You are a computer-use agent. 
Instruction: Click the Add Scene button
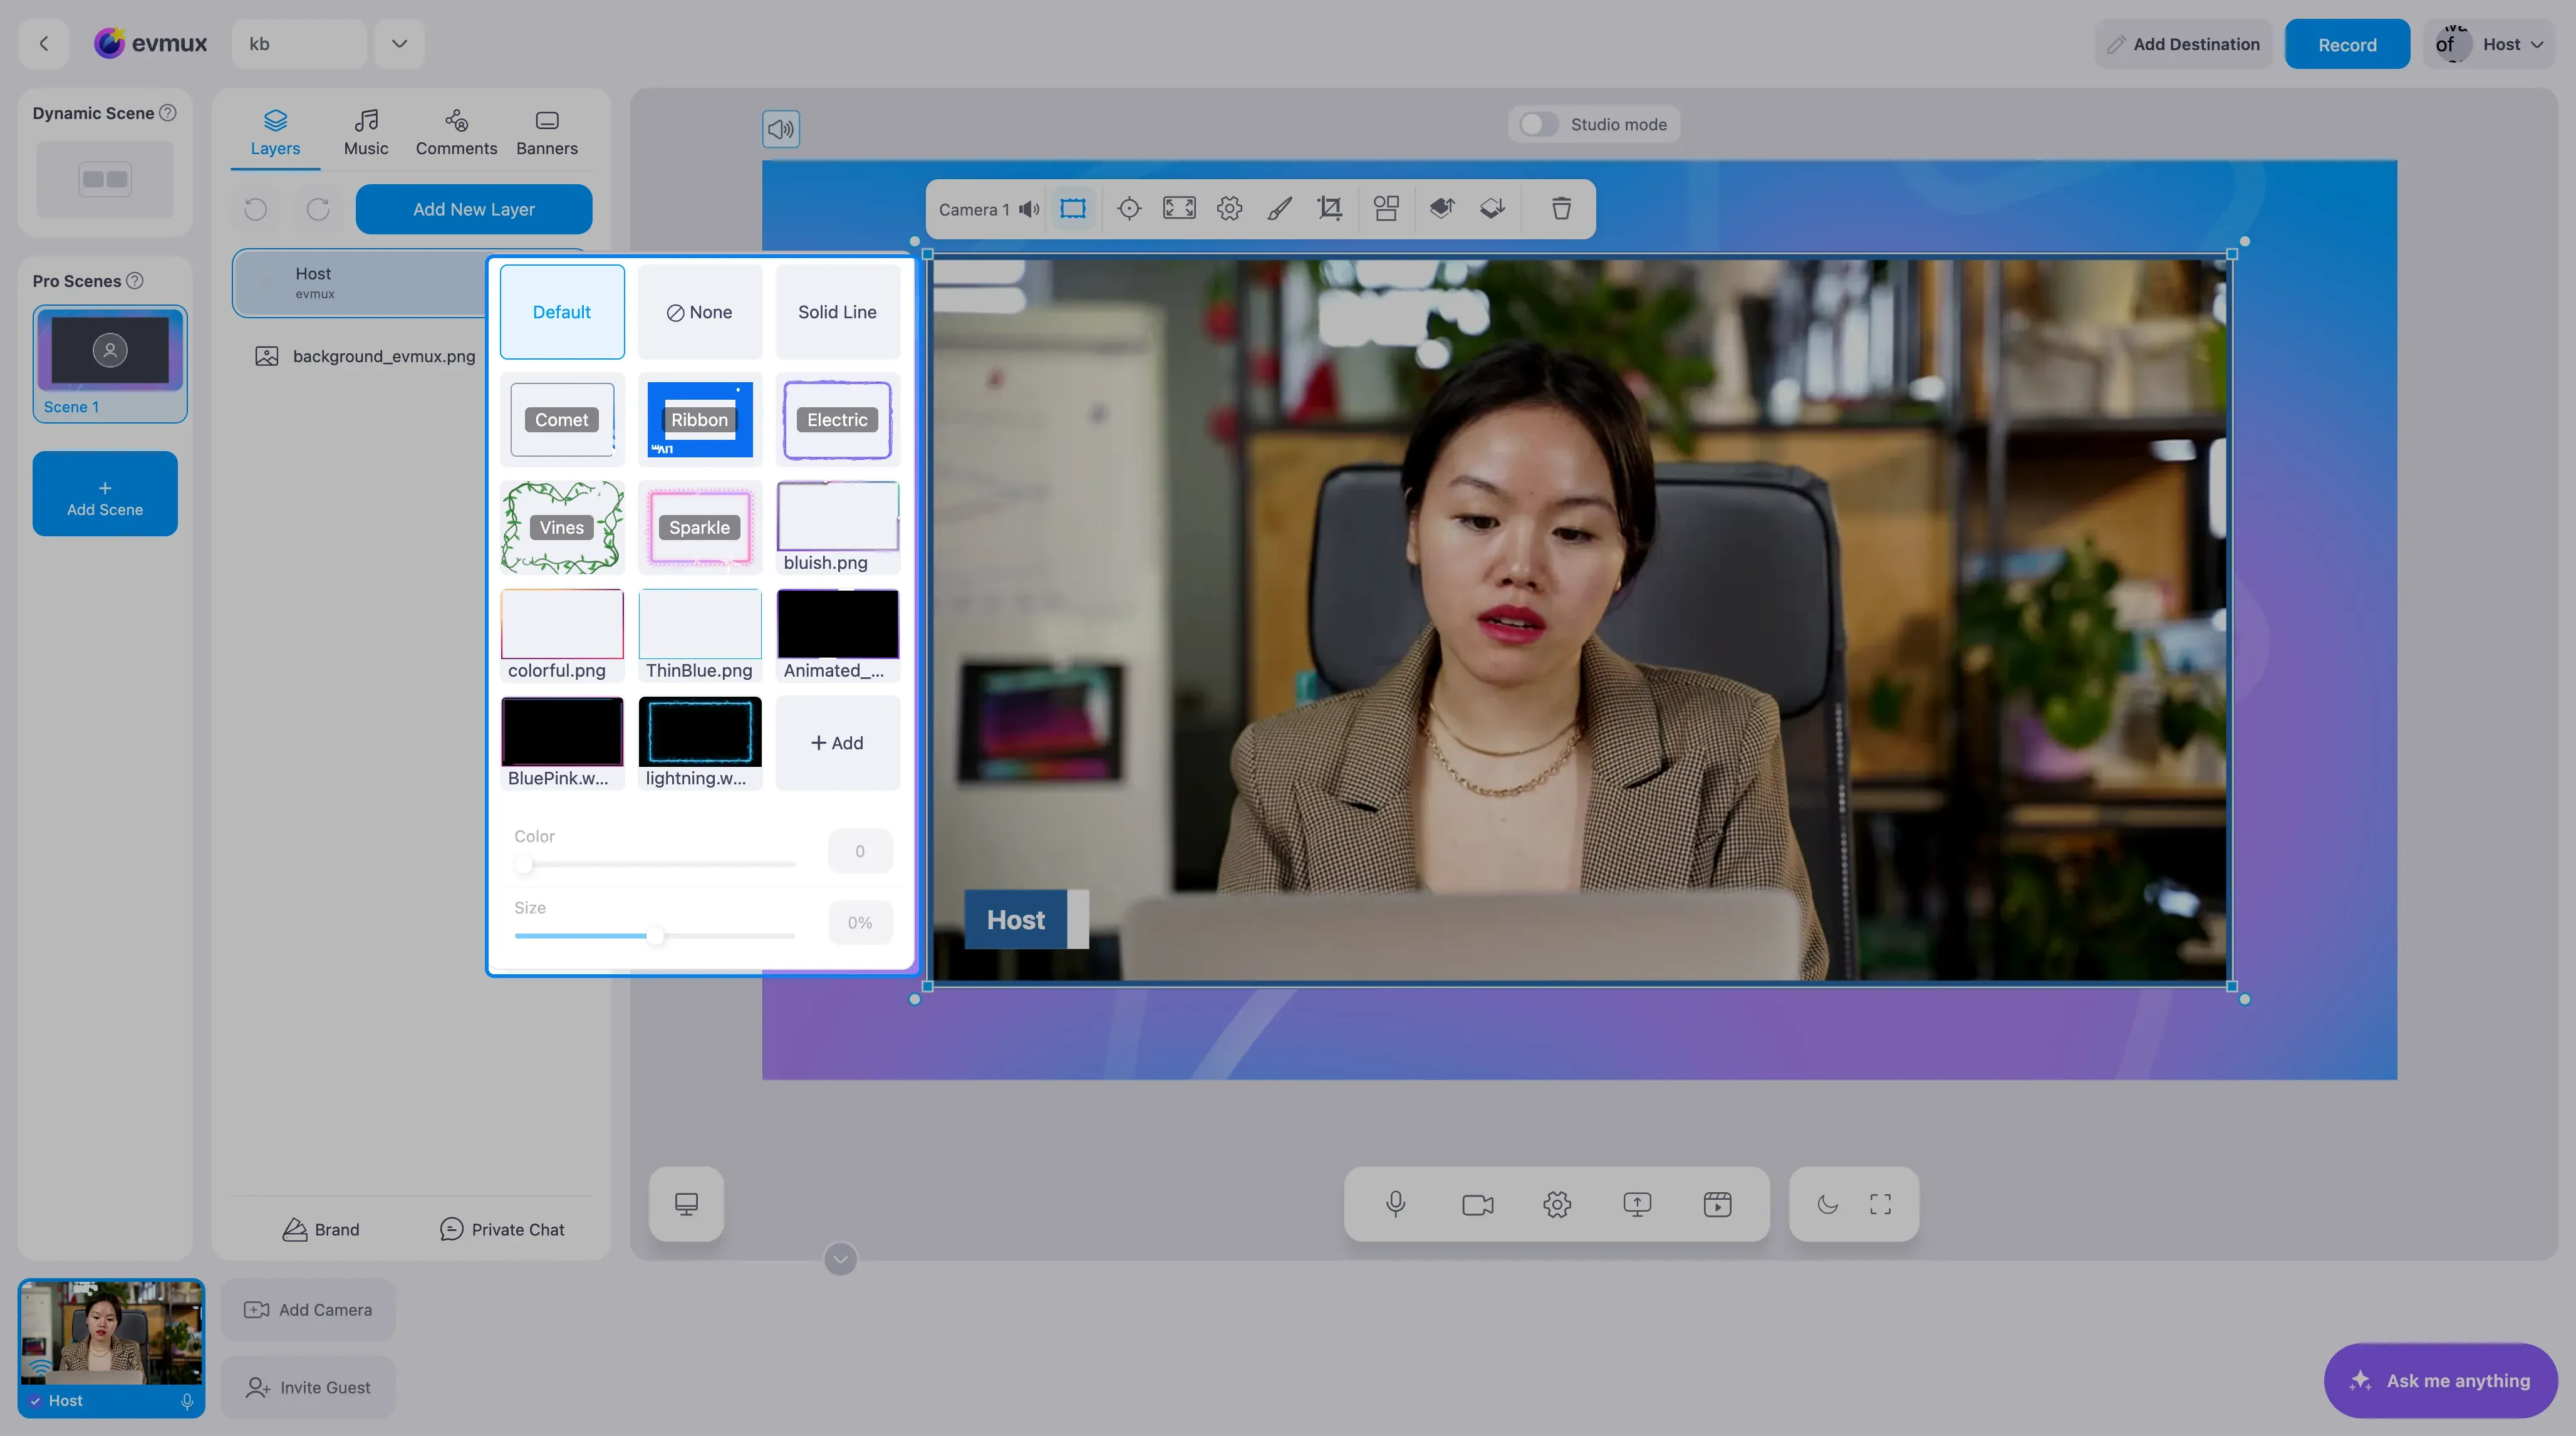coord(105,494)
